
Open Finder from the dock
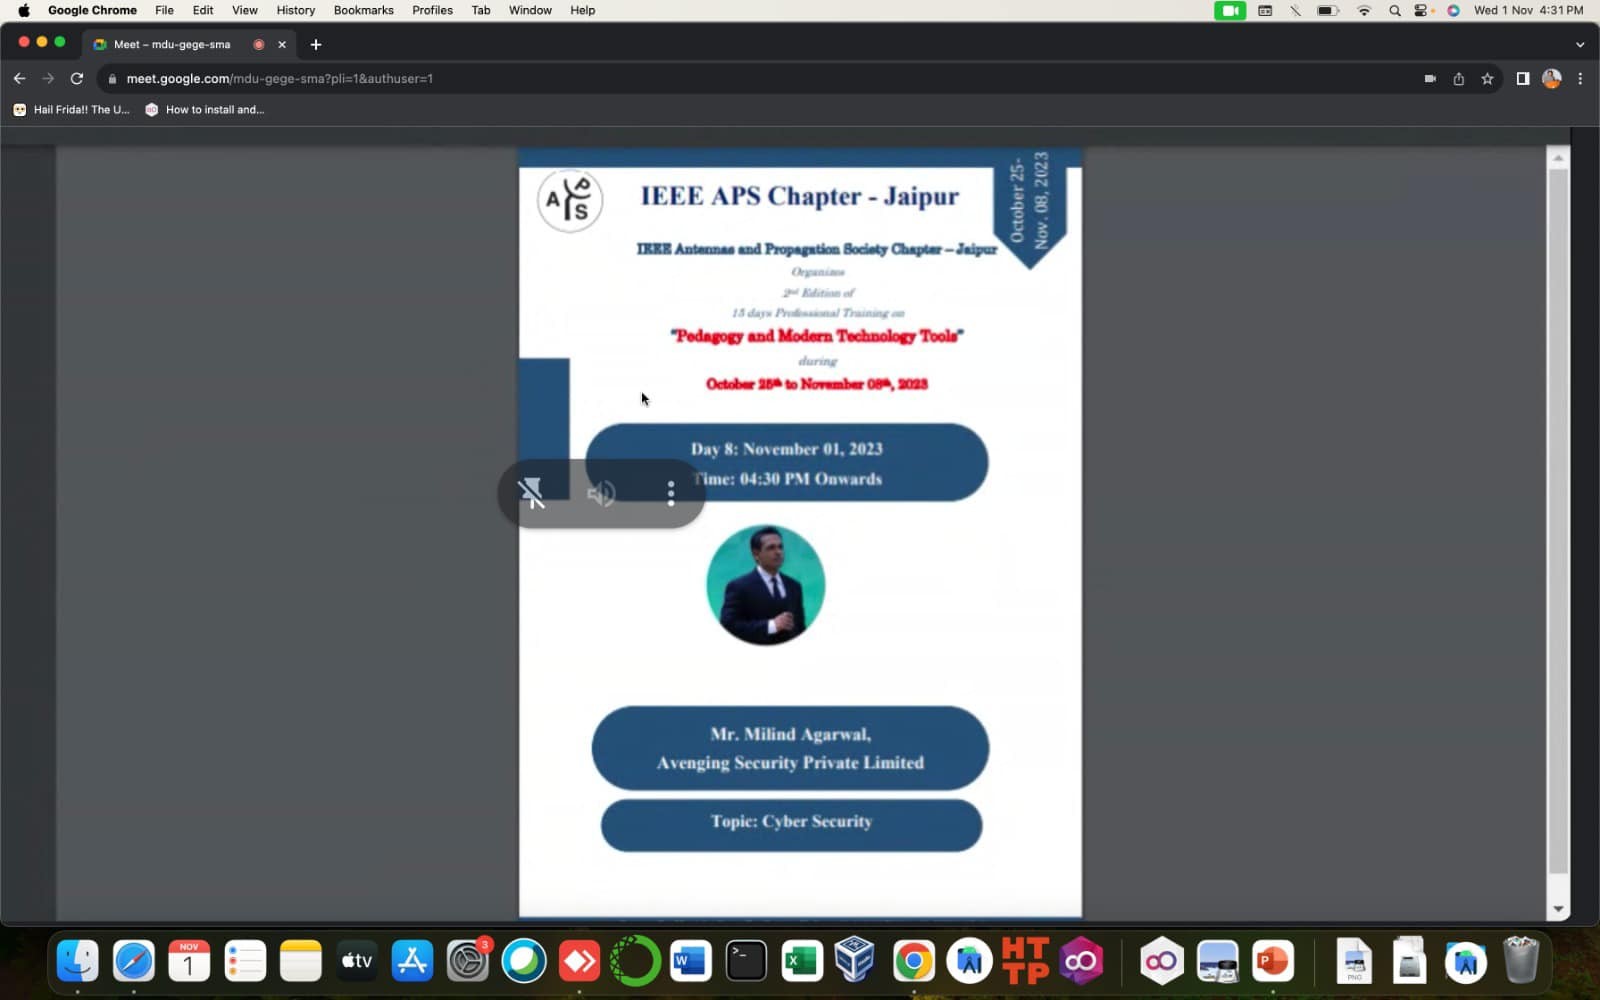click(x=77, y=961)
